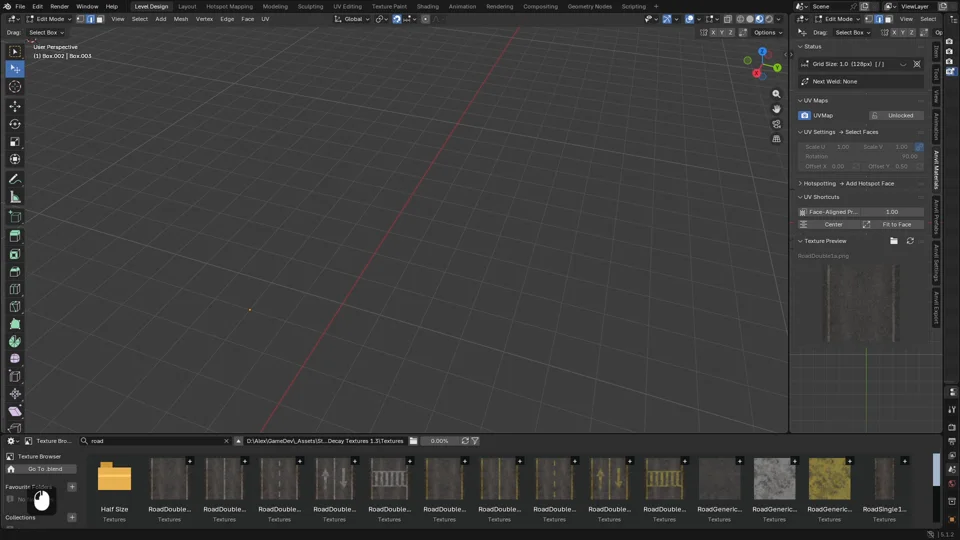Open the Edit Mode dropdown in main viewport

coord(49,19)
